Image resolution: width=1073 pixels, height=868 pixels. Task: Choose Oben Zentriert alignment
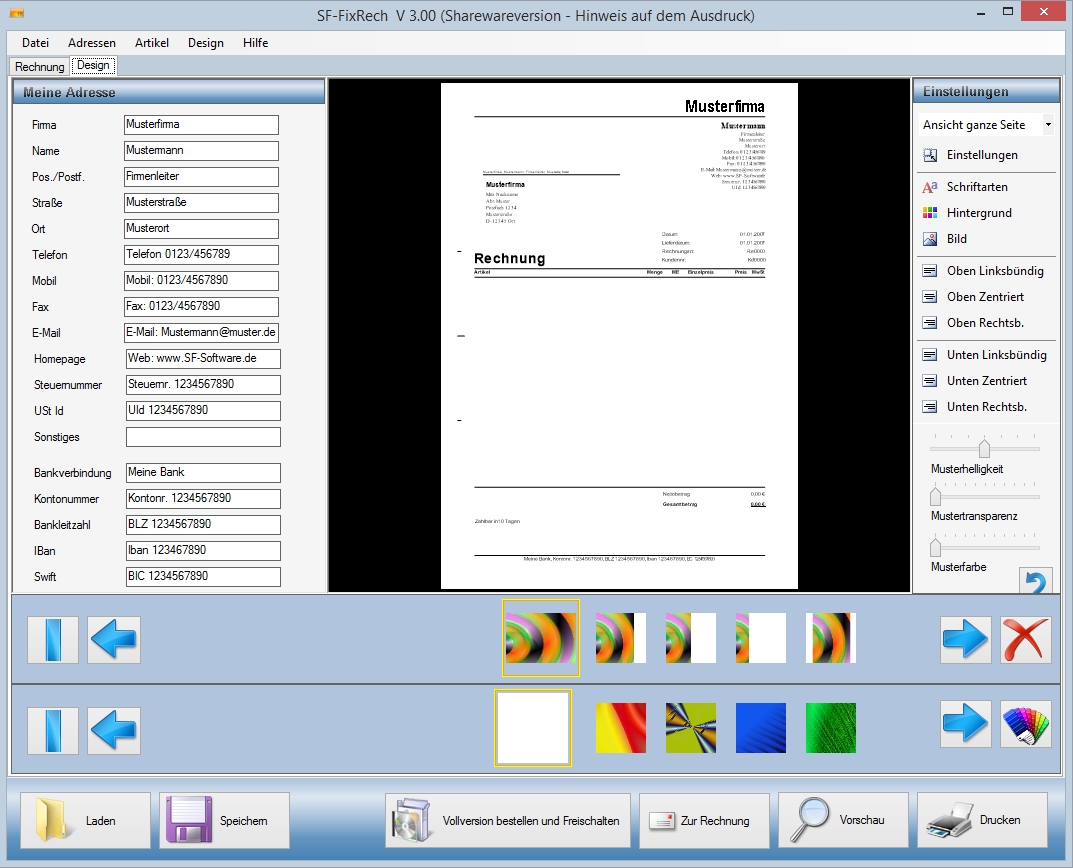pyautogui.click(x=973, y=297)
